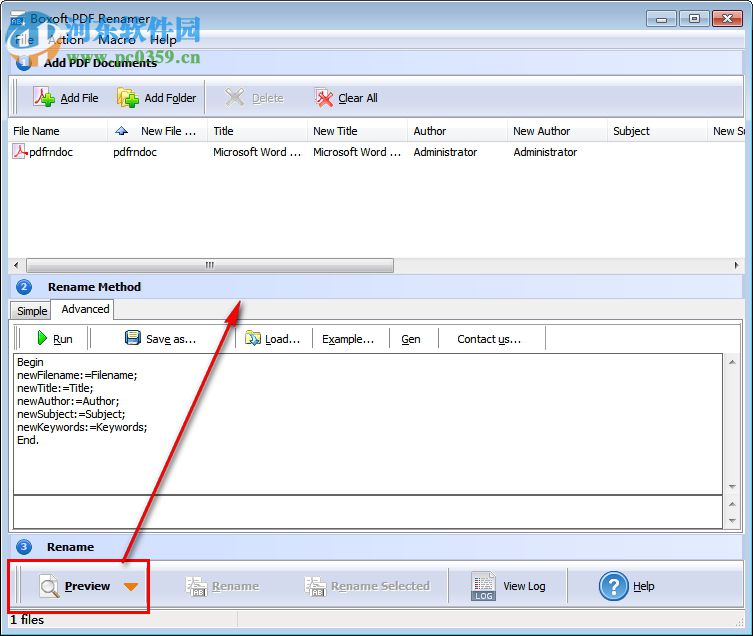Click the Example... button
This screenshot has width=753, height=636.
(348, 339)
